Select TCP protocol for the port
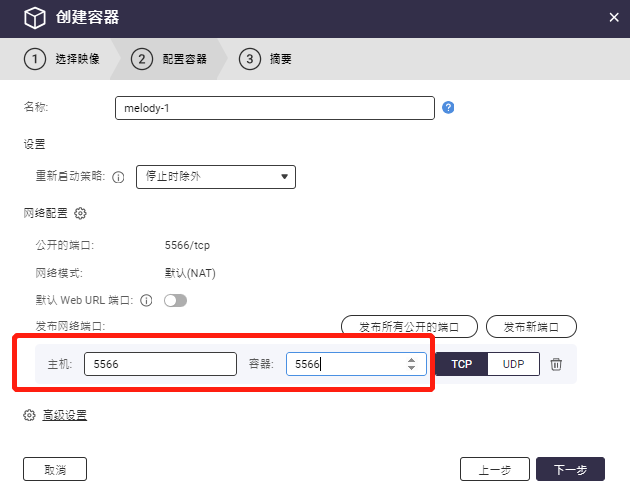This screenshot has width=630, height=494. pyautogui.click(x=461, y=364)
